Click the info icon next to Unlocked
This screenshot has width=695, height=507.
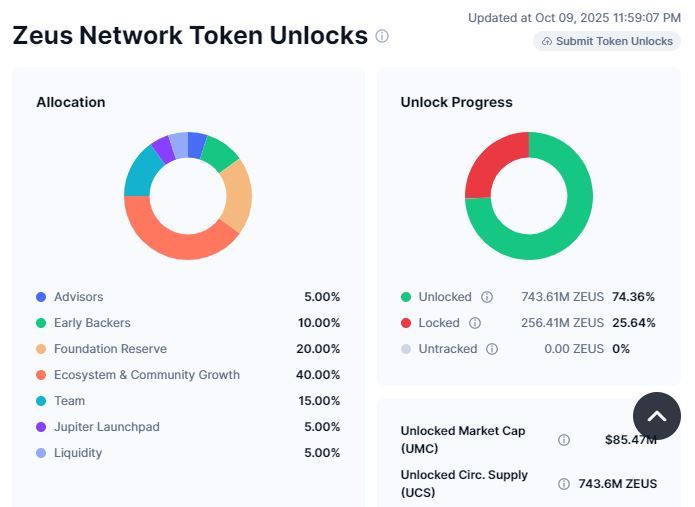click(487, 297)
